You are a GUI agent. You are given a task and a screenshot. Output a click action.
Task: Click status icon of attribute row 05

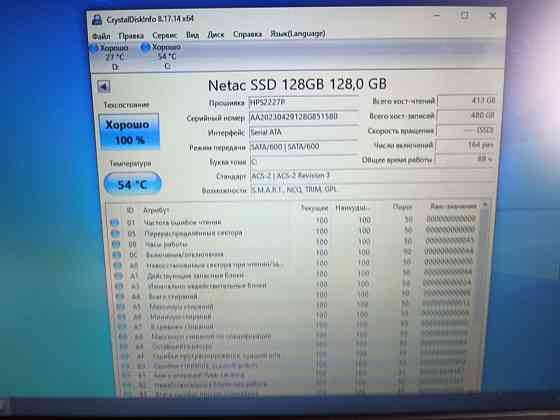(x=115, y=234)
